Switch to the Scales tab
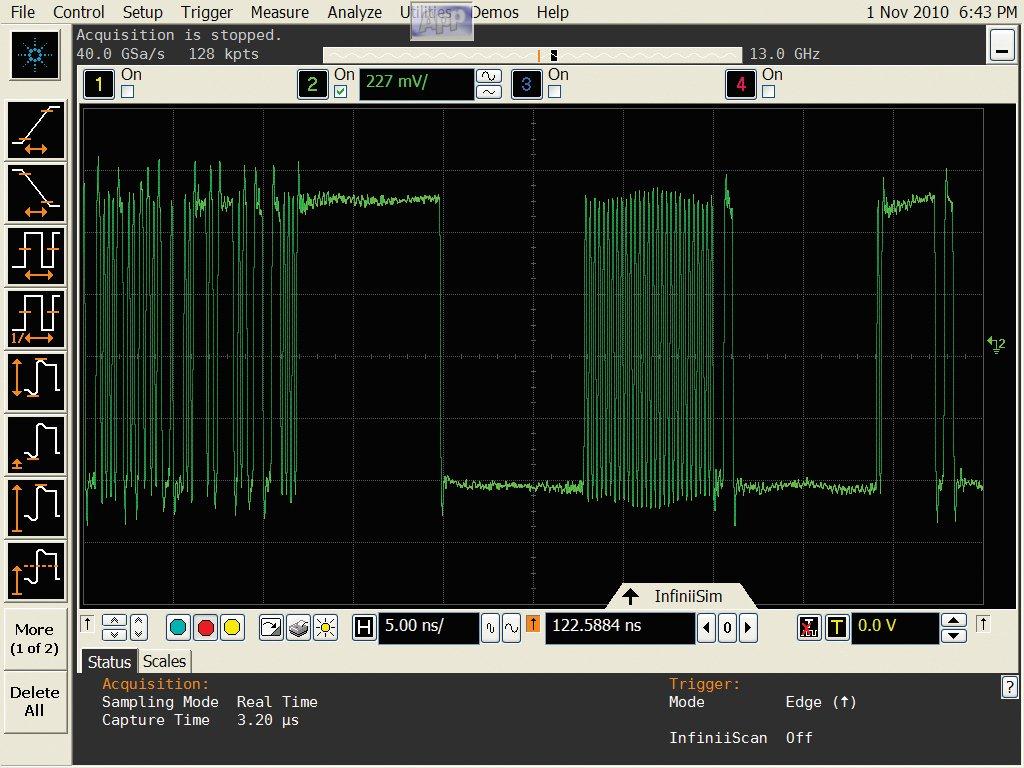 pos(164,661)
